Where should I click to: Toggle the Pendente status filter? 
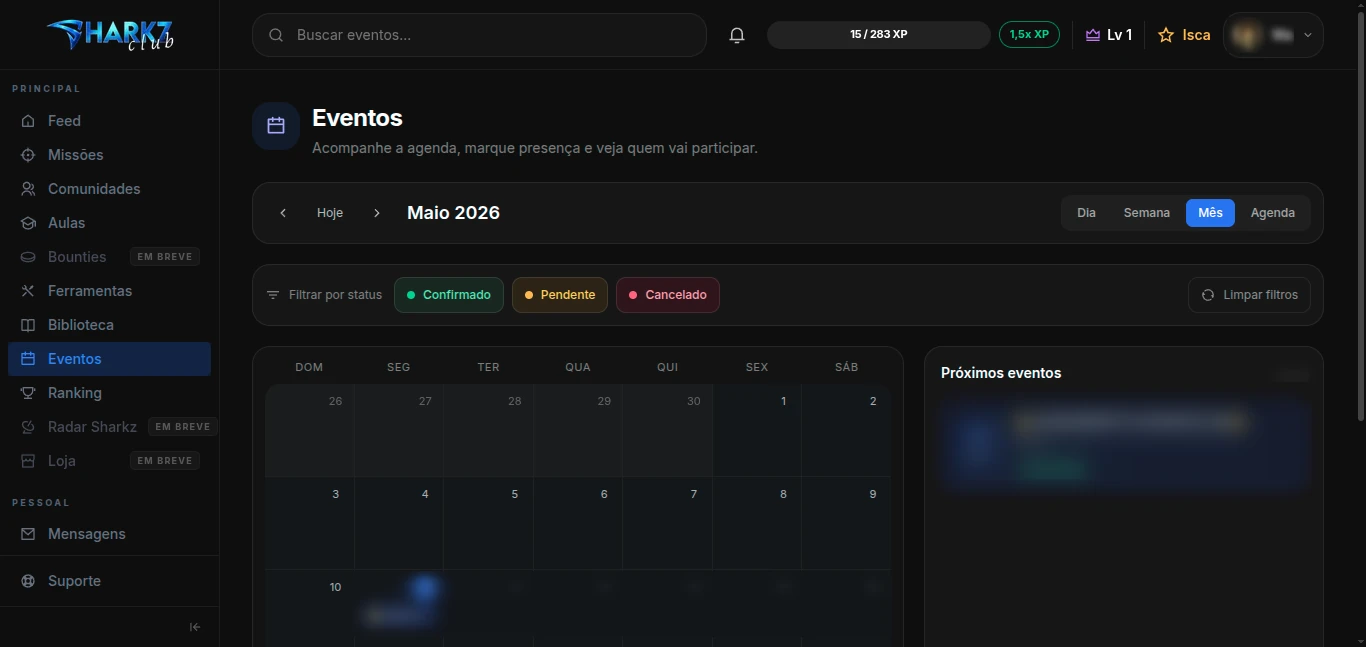click(560, 295)
